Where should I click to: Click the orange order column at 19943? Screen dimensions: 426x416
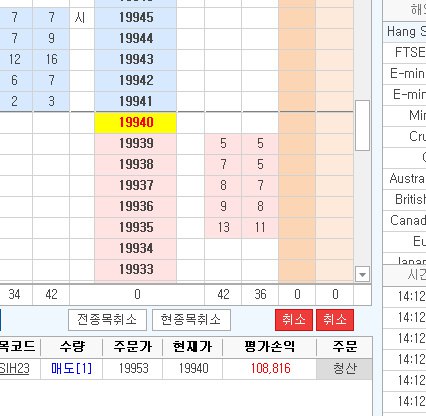click(x=297, y=60)
